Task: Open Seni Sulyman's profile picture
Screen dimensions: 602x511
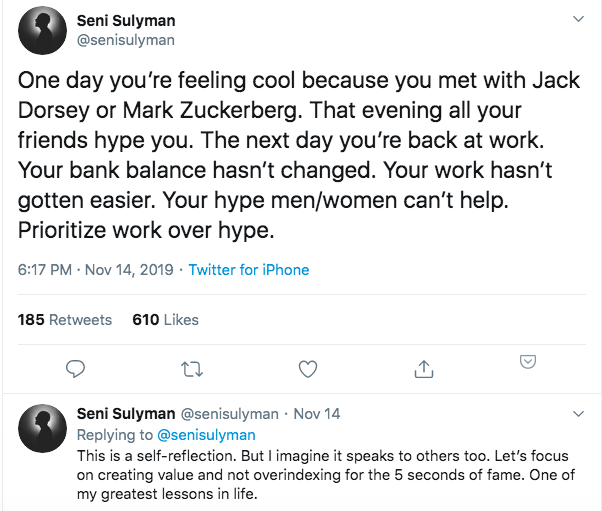Action: (x=42, y=33)
